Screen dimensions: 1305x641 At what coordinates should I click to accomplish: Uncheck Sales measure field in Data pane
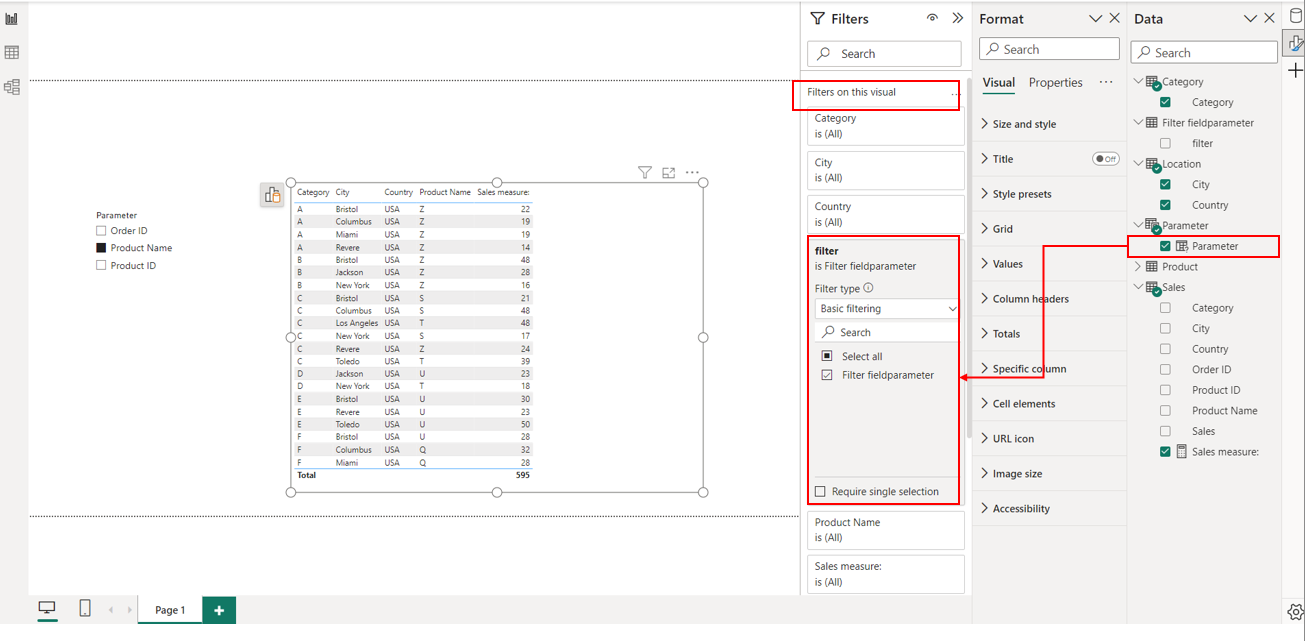click(1165, 452)
